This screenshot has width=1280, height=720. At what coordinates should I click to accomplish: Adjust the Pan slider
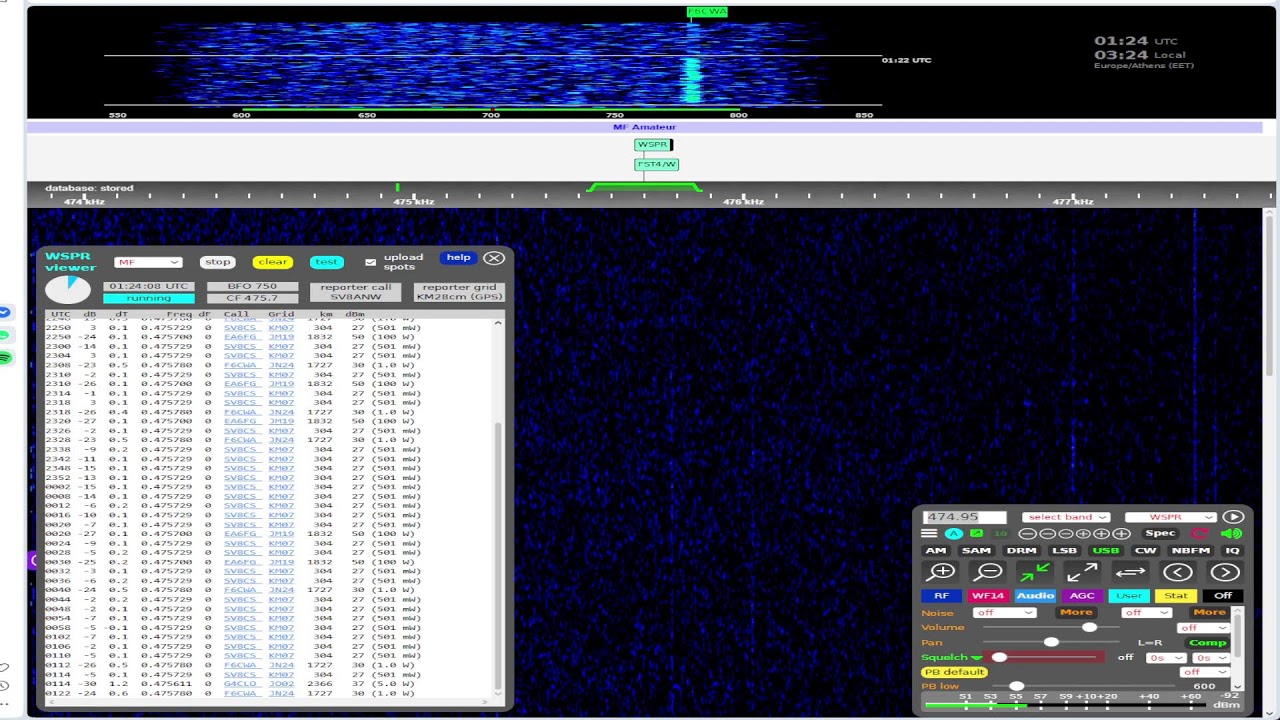[x=1051, y=642]
